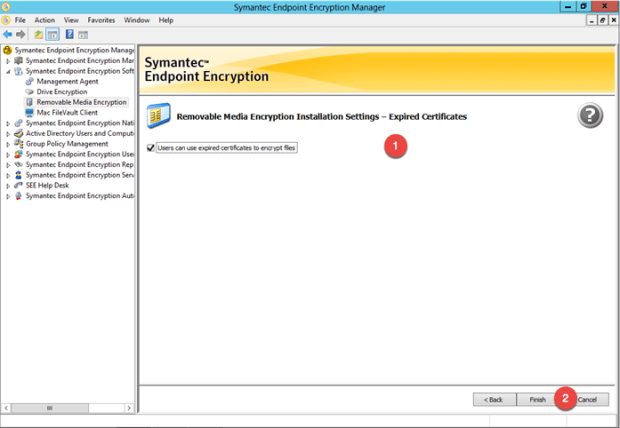620x428 pixels.
Task: Expand Group Policy Management node
Action: (x=8, y=143)
